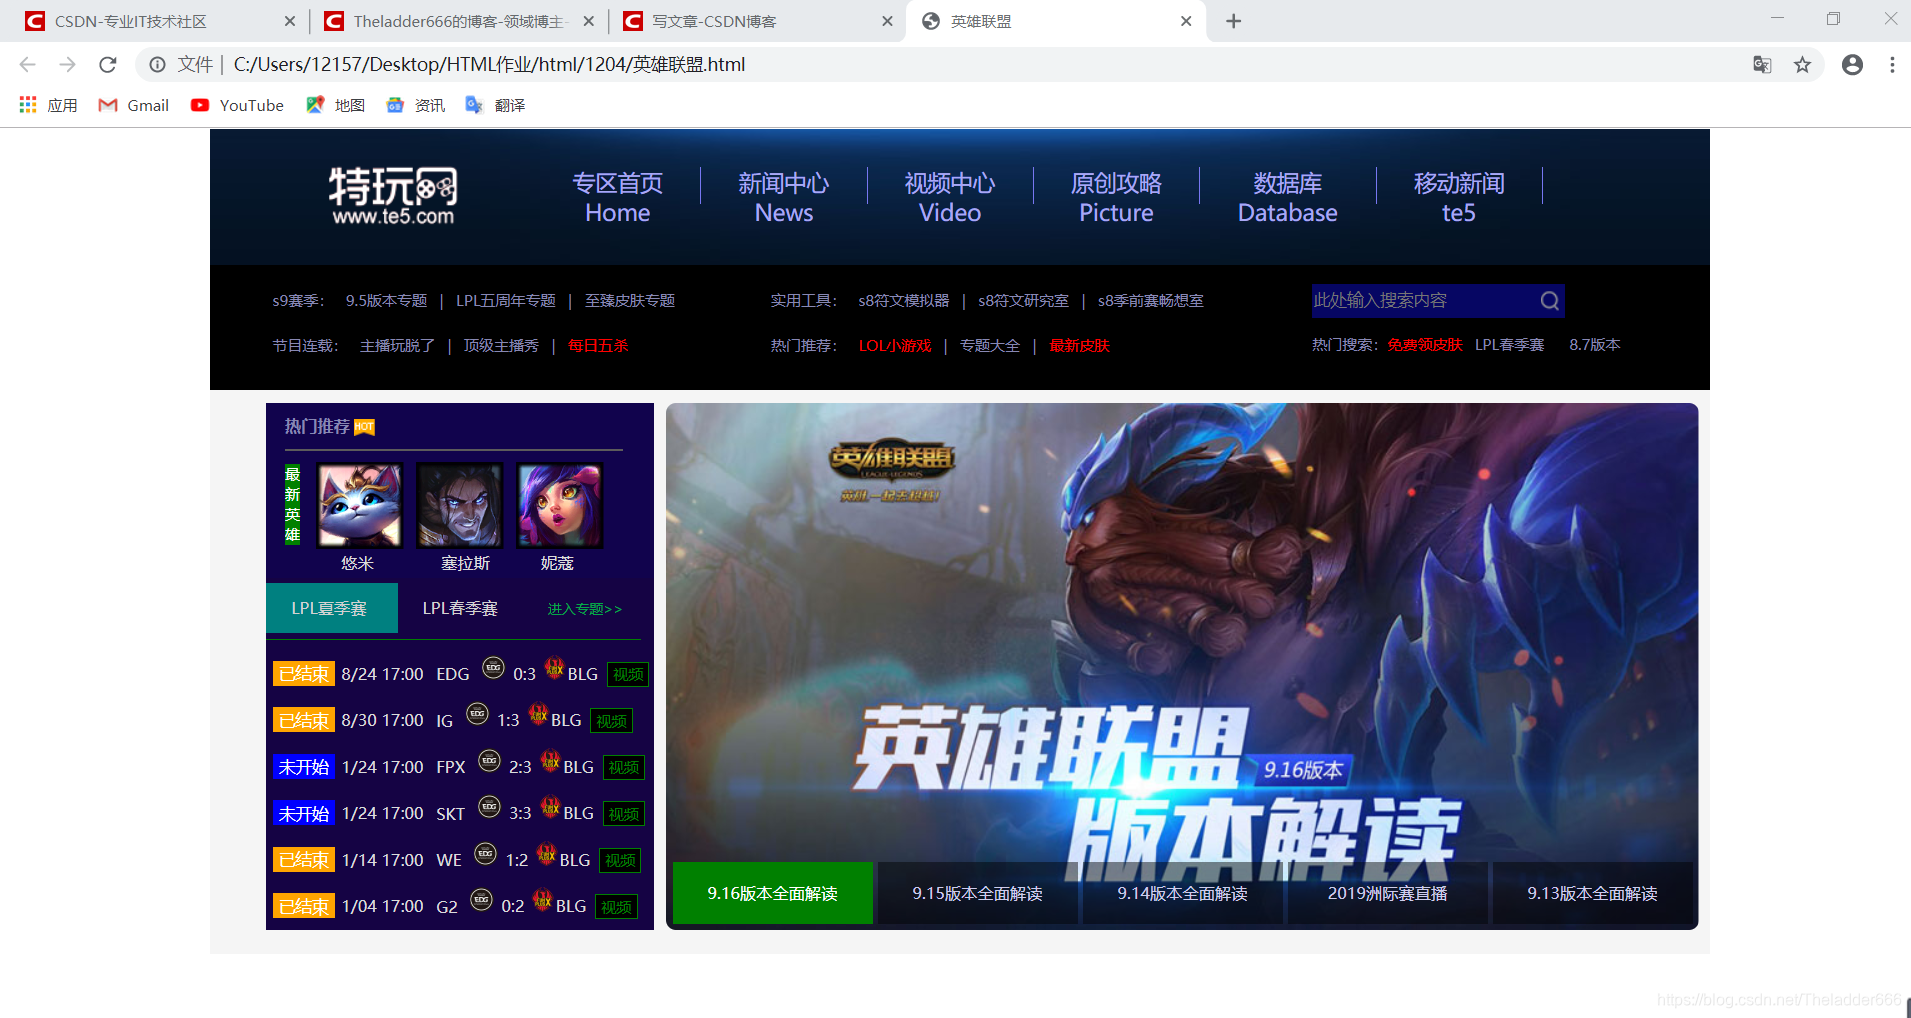Open the red 每日五杀 link
Image resolution: width=1911 pixels, height=1018 pixels.
[598, 345]
